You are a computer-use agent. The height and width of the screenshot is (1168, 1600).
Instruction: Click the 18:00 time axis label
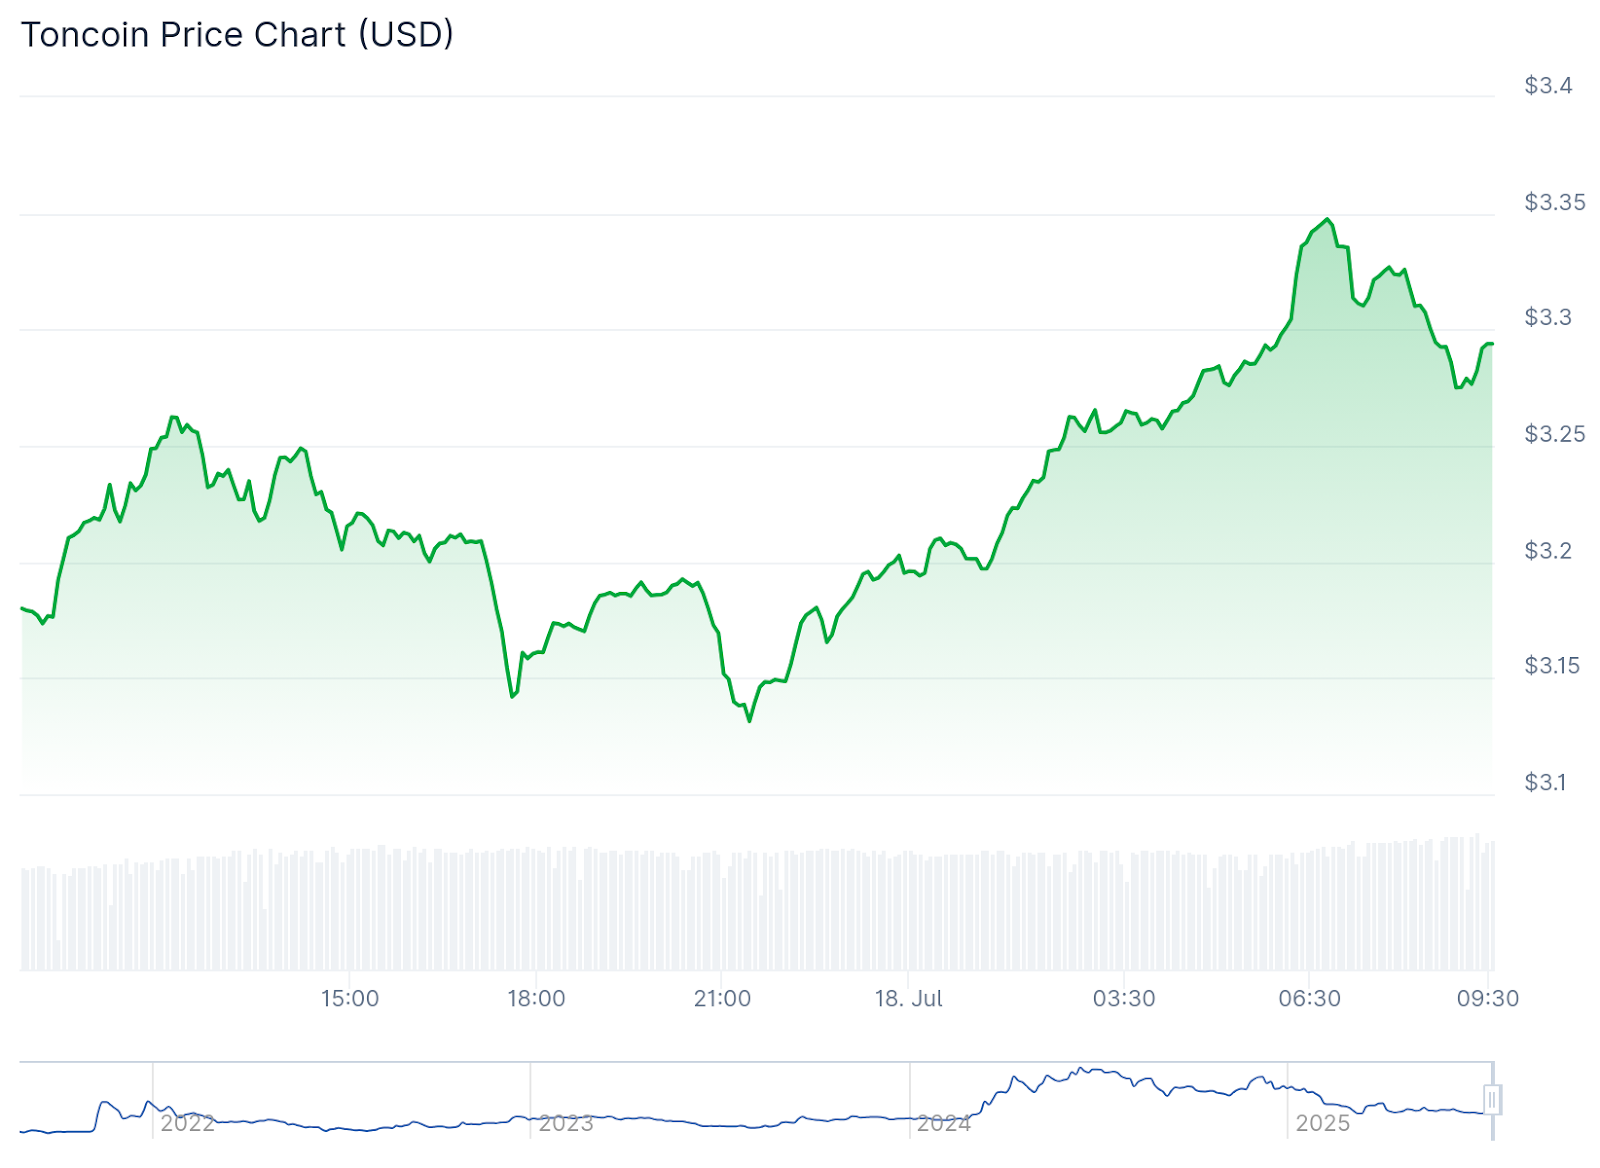click(x=536, y=998)
